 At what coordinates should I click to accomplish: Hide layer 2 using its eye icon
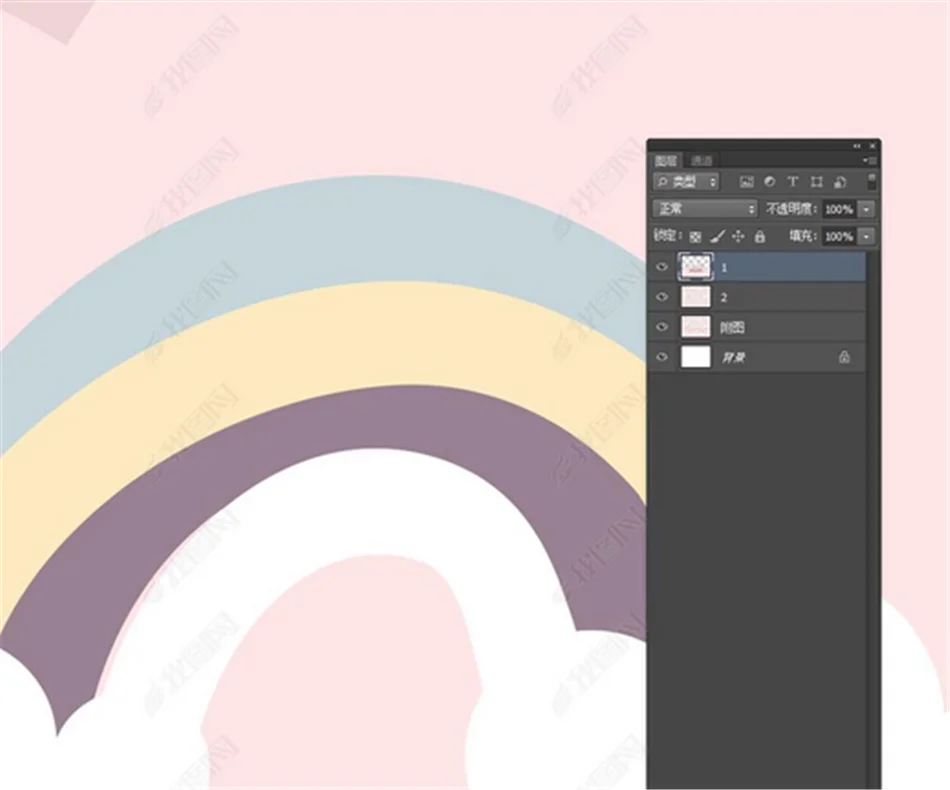(662, 296)
